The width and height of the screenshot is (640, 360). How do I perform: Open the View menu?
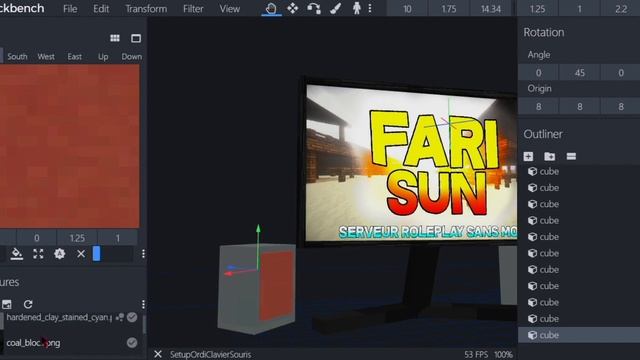point(229,9)
